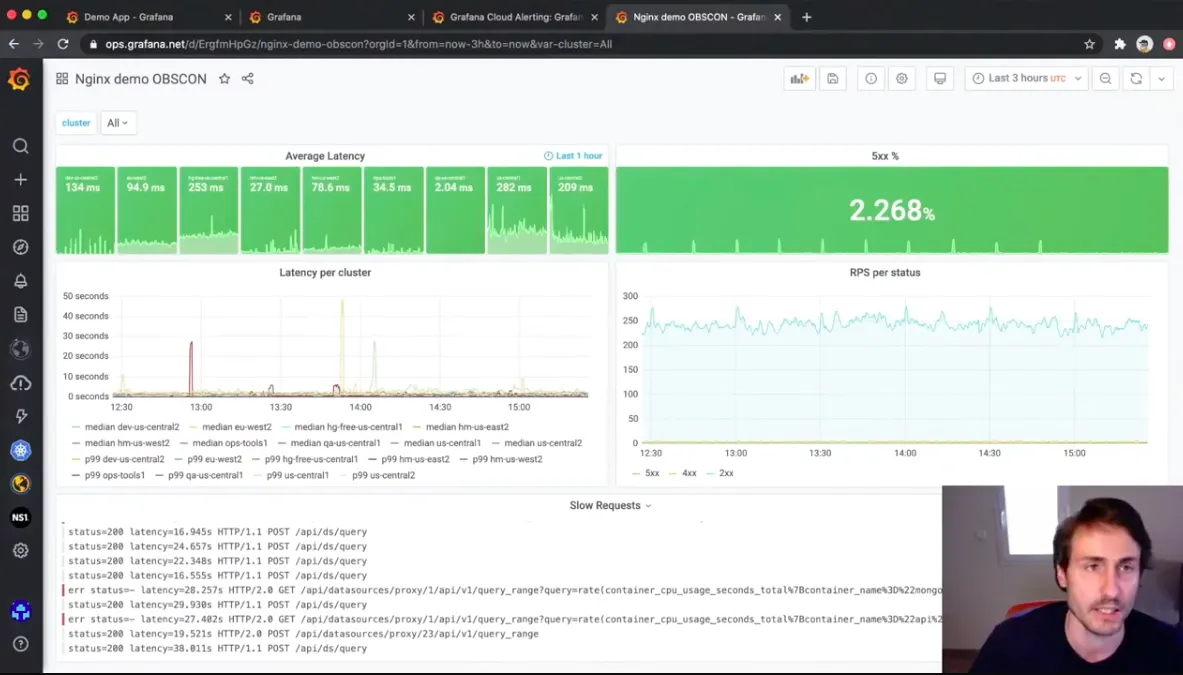The width and height of the screenshot is (1183, 675).
Task: Open the Kubernetes wheel icon in sidebar
Action: point(20,450)
